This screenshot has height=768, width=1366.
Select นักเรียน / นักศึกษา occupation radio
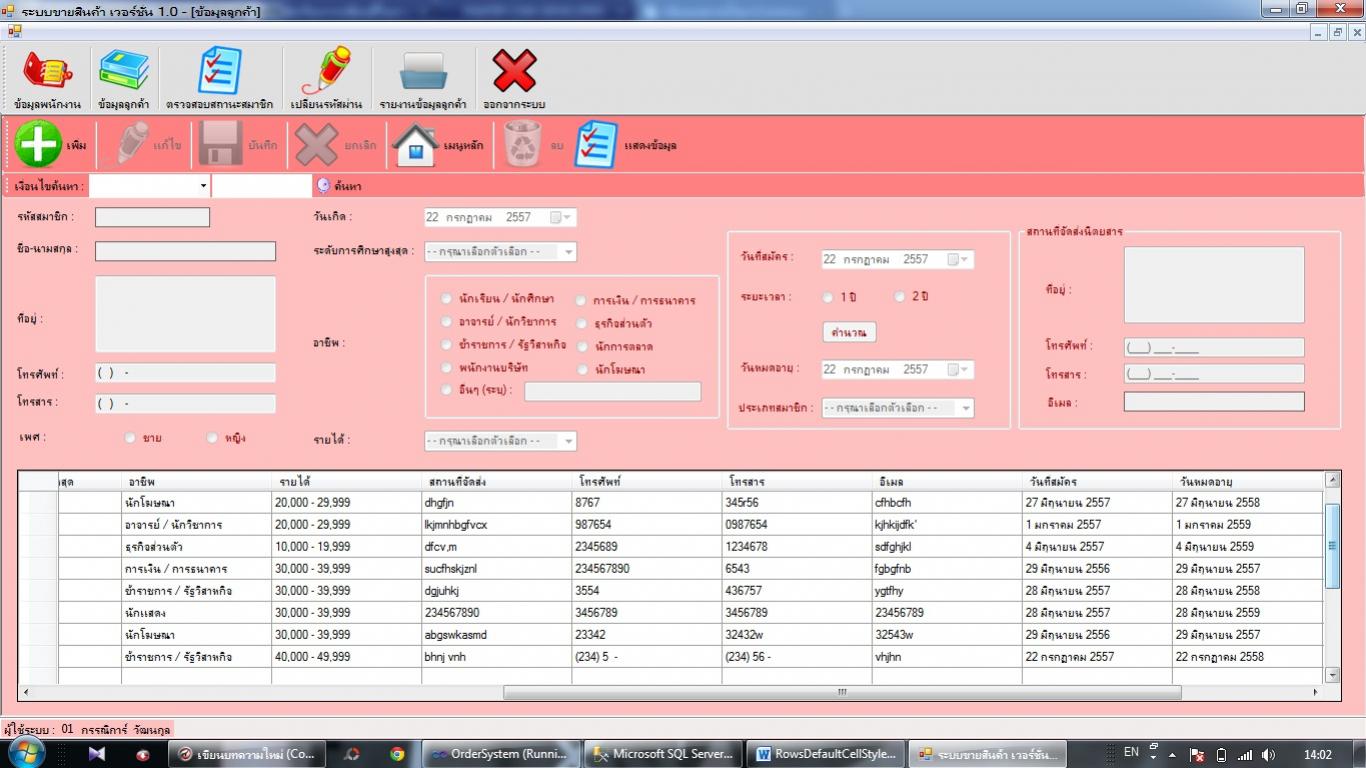tap(446, 298)
